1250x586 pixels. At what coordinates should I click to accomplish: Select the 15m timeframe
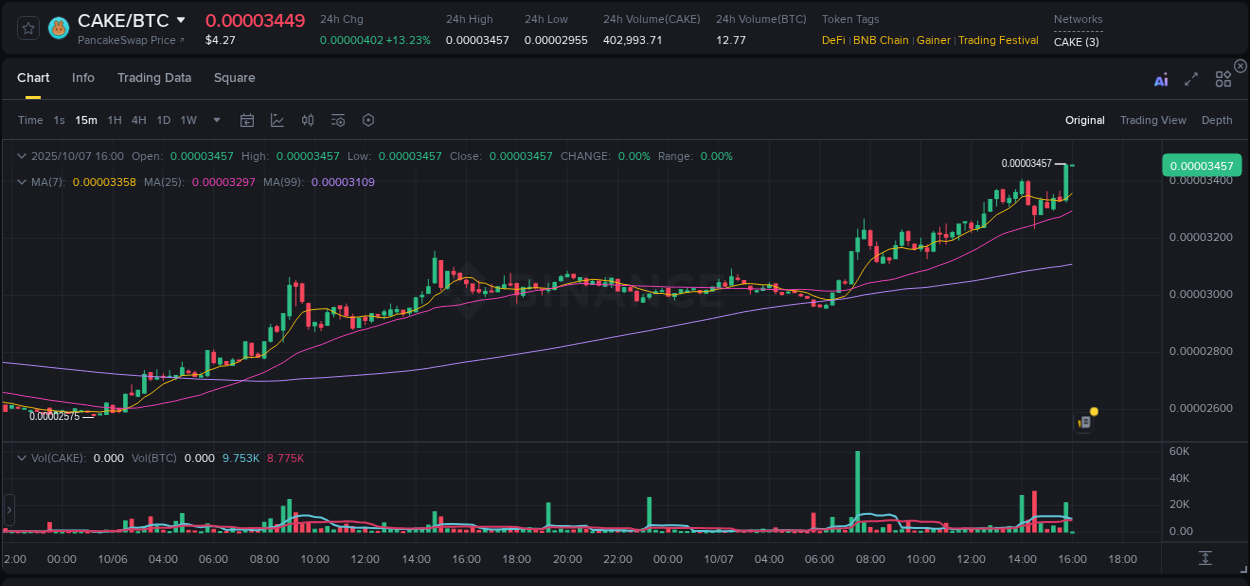[86, 120]
